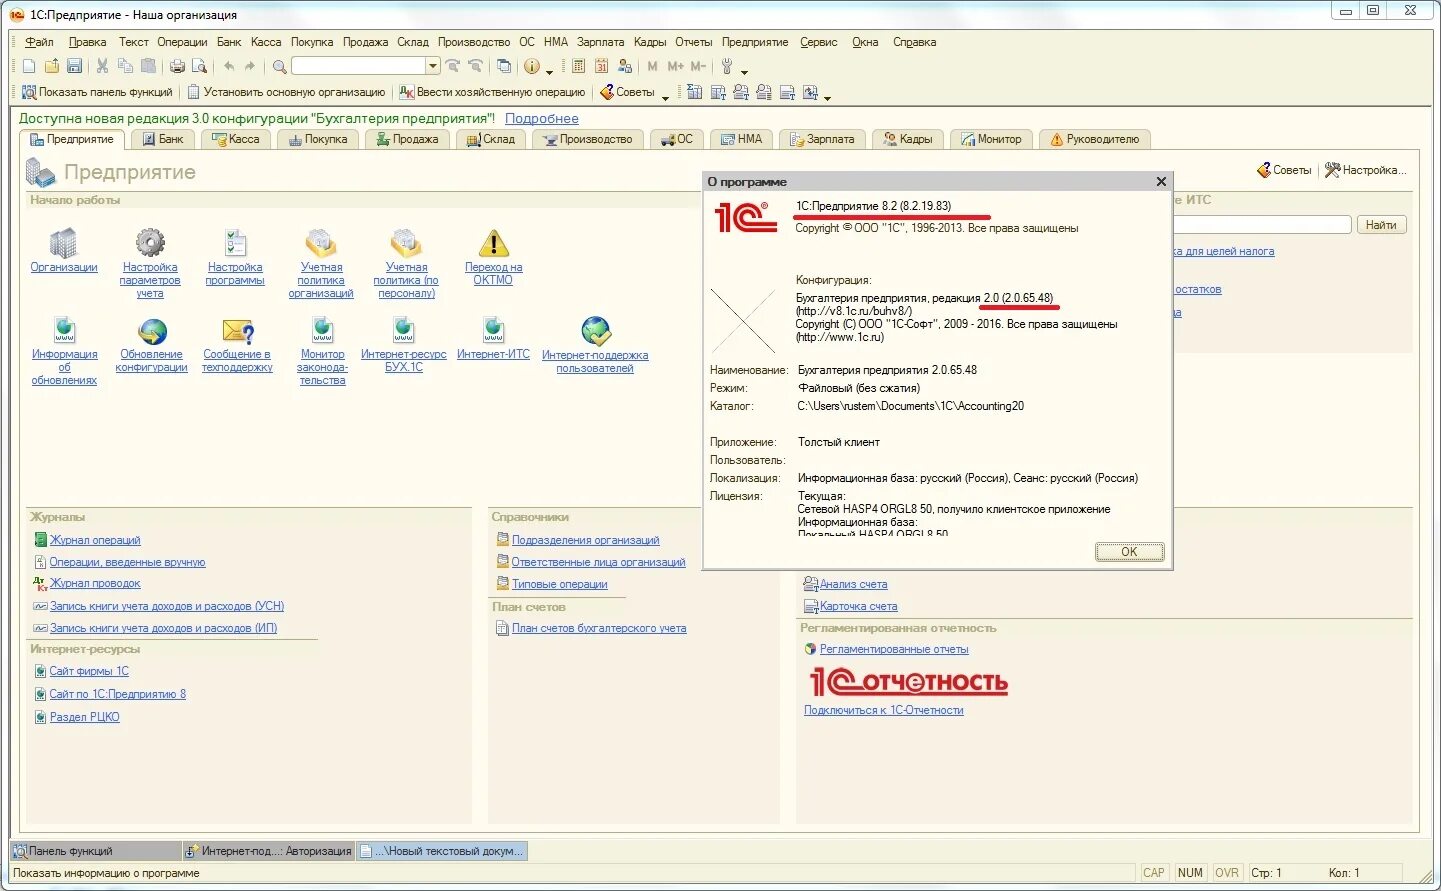Expand the wrench tools dropdown arrow
Viewport: 1441px width, 891px height.
click(x=744, y=70)
